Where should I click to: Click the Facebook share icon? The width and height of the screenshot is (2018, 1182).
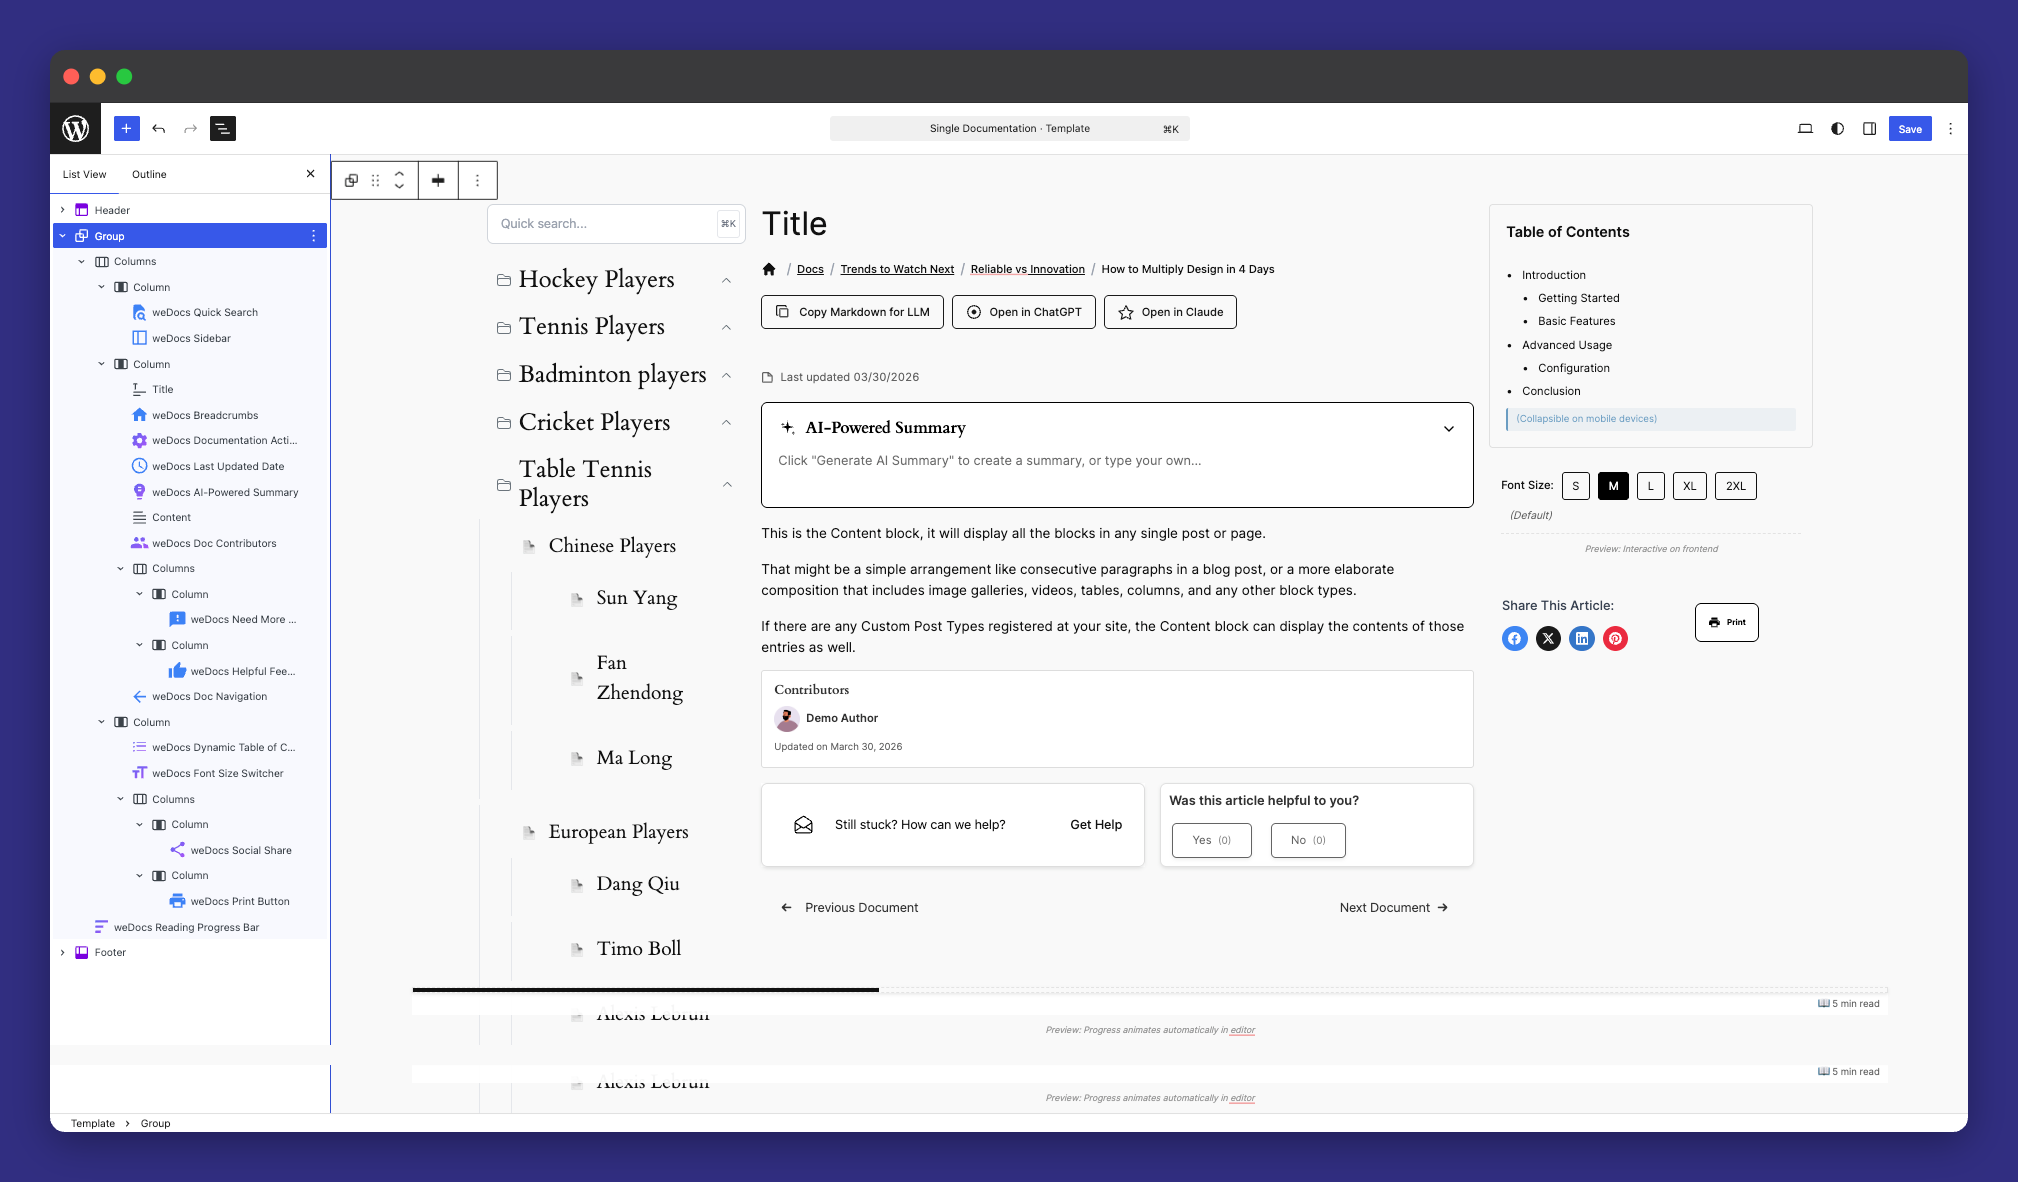(1514, 638)
